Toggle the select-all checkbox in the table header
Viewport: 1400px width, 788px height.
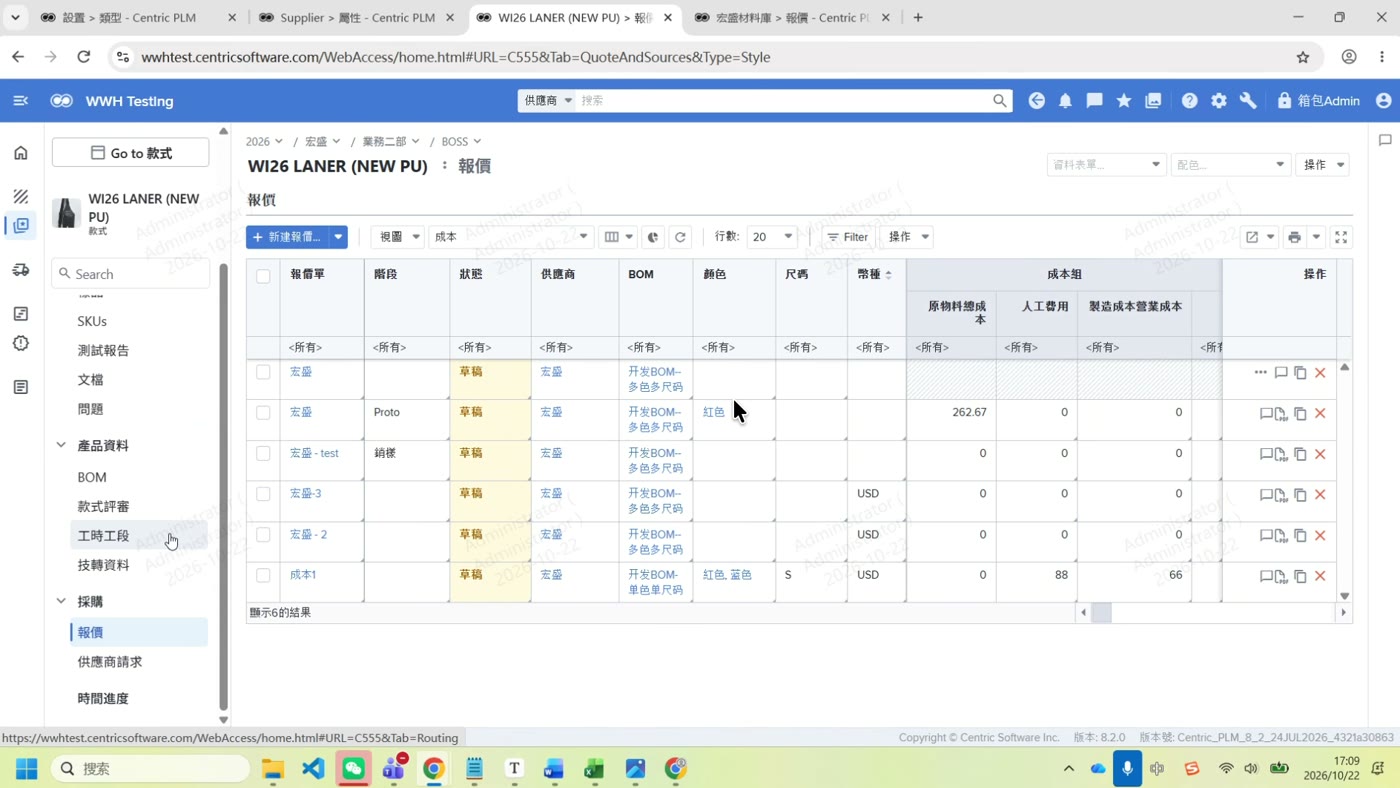pos(263,276)
